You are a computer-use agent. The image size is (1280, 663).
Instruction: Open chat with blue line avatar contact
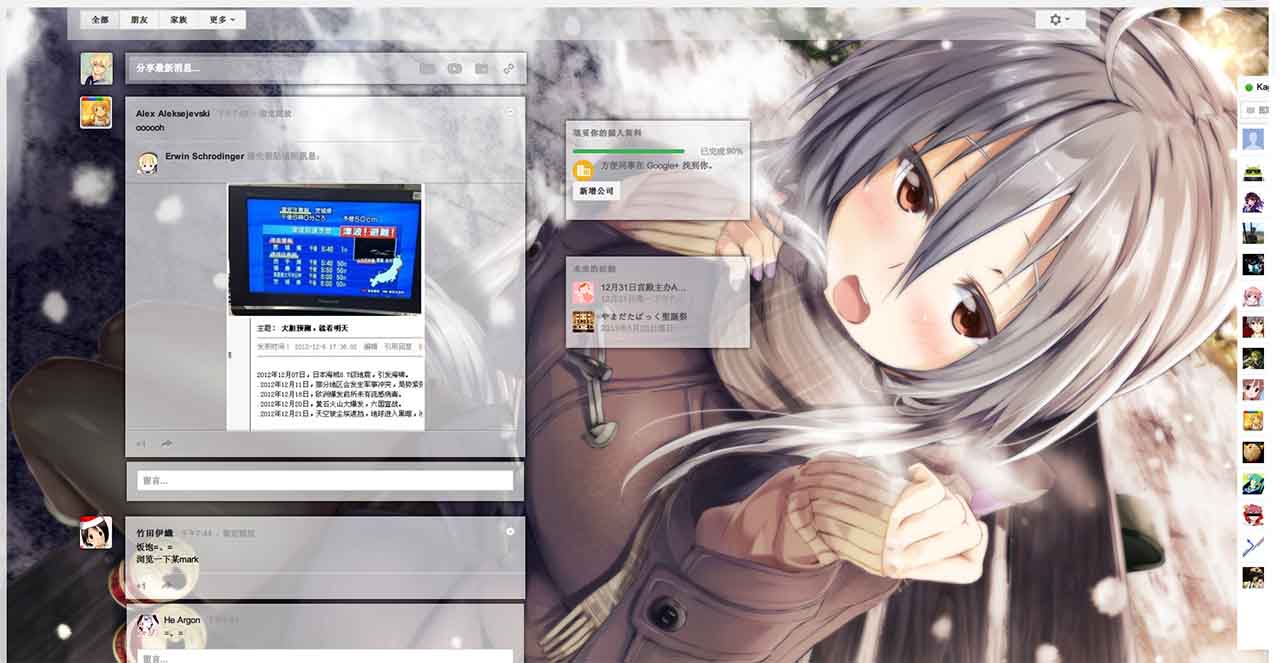(1253, 547)
